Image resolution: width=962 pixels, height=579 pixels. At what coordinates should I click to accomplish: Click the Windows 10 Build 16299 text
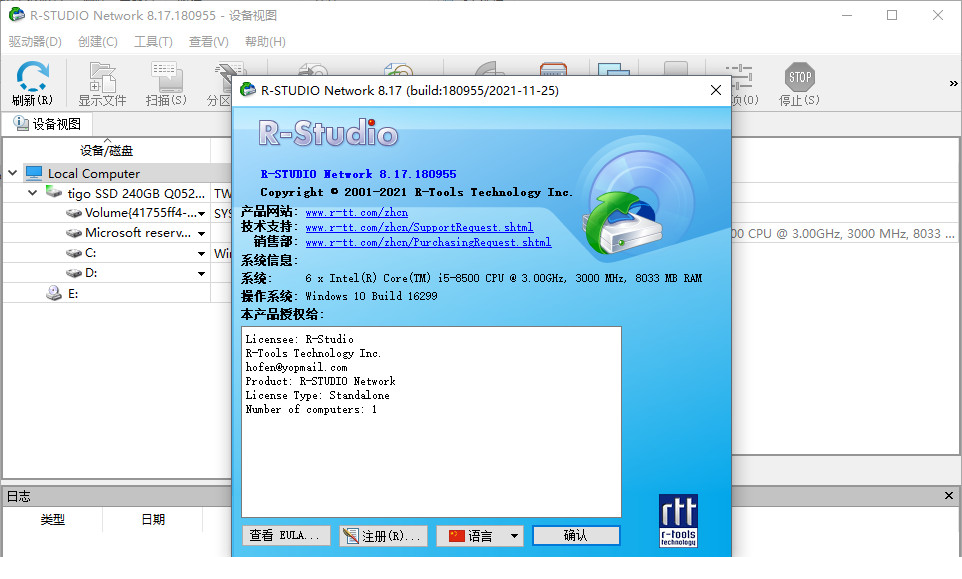[371, 296]
